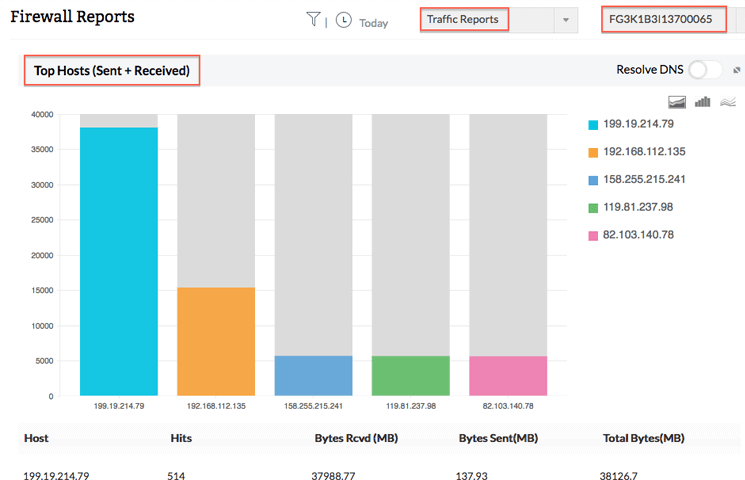Select the Today time range label
Image resolution: width=745 pixels, height=480 pixels.
coord(373,23)
